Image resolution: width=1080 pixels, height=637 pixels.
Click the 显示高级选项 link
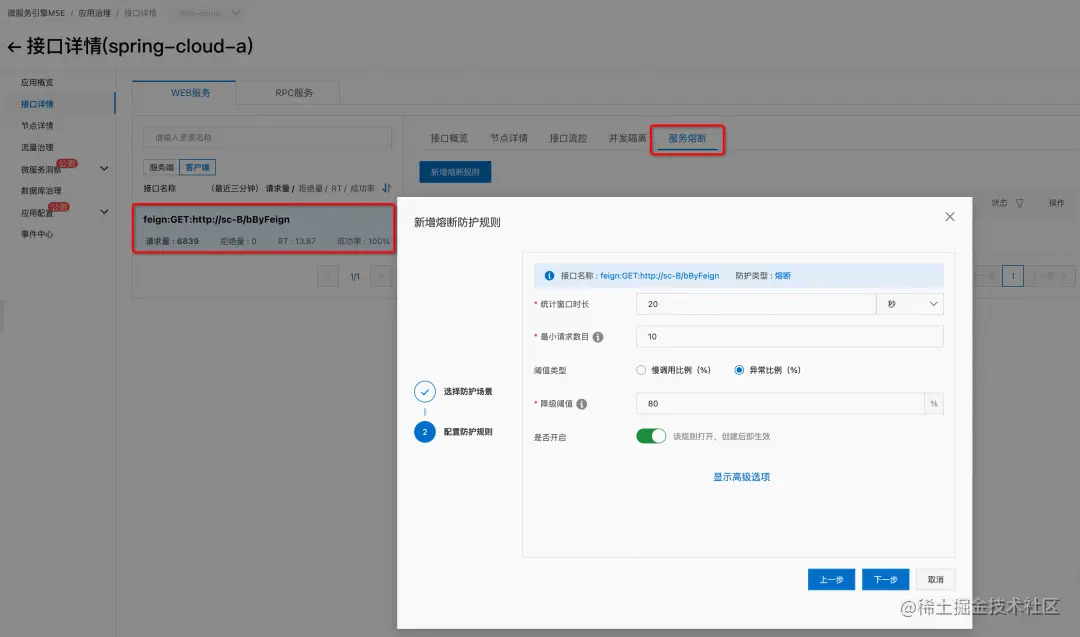tap(742, 477)
